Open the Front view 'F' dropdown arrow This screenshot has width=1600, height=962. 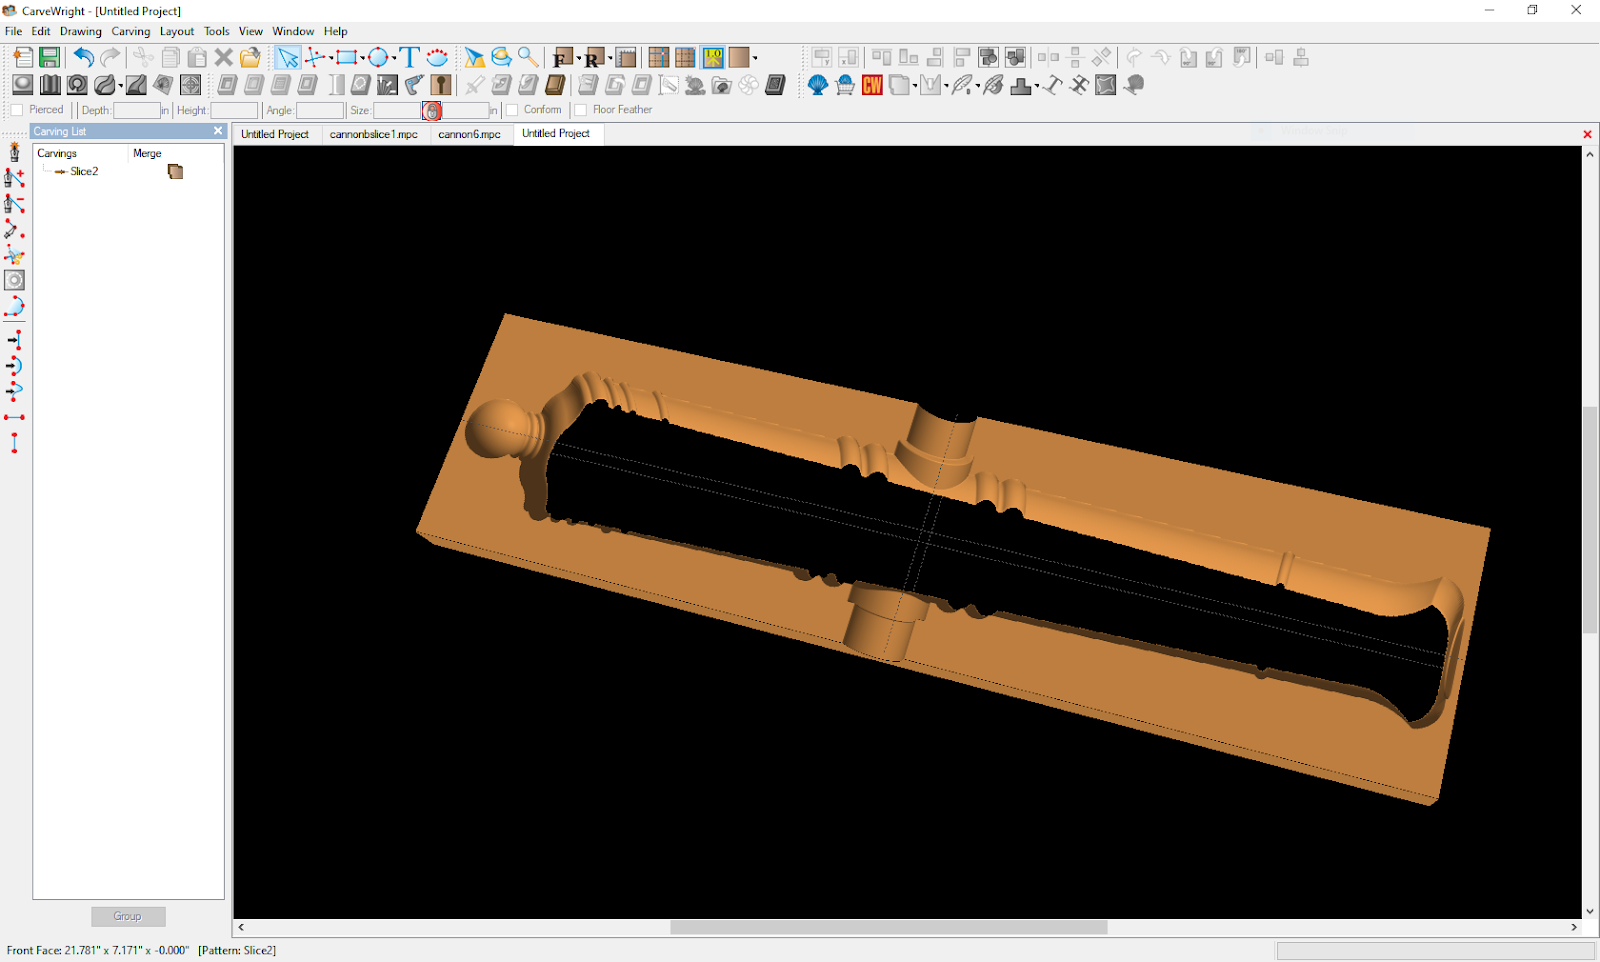tap(578, 58)
